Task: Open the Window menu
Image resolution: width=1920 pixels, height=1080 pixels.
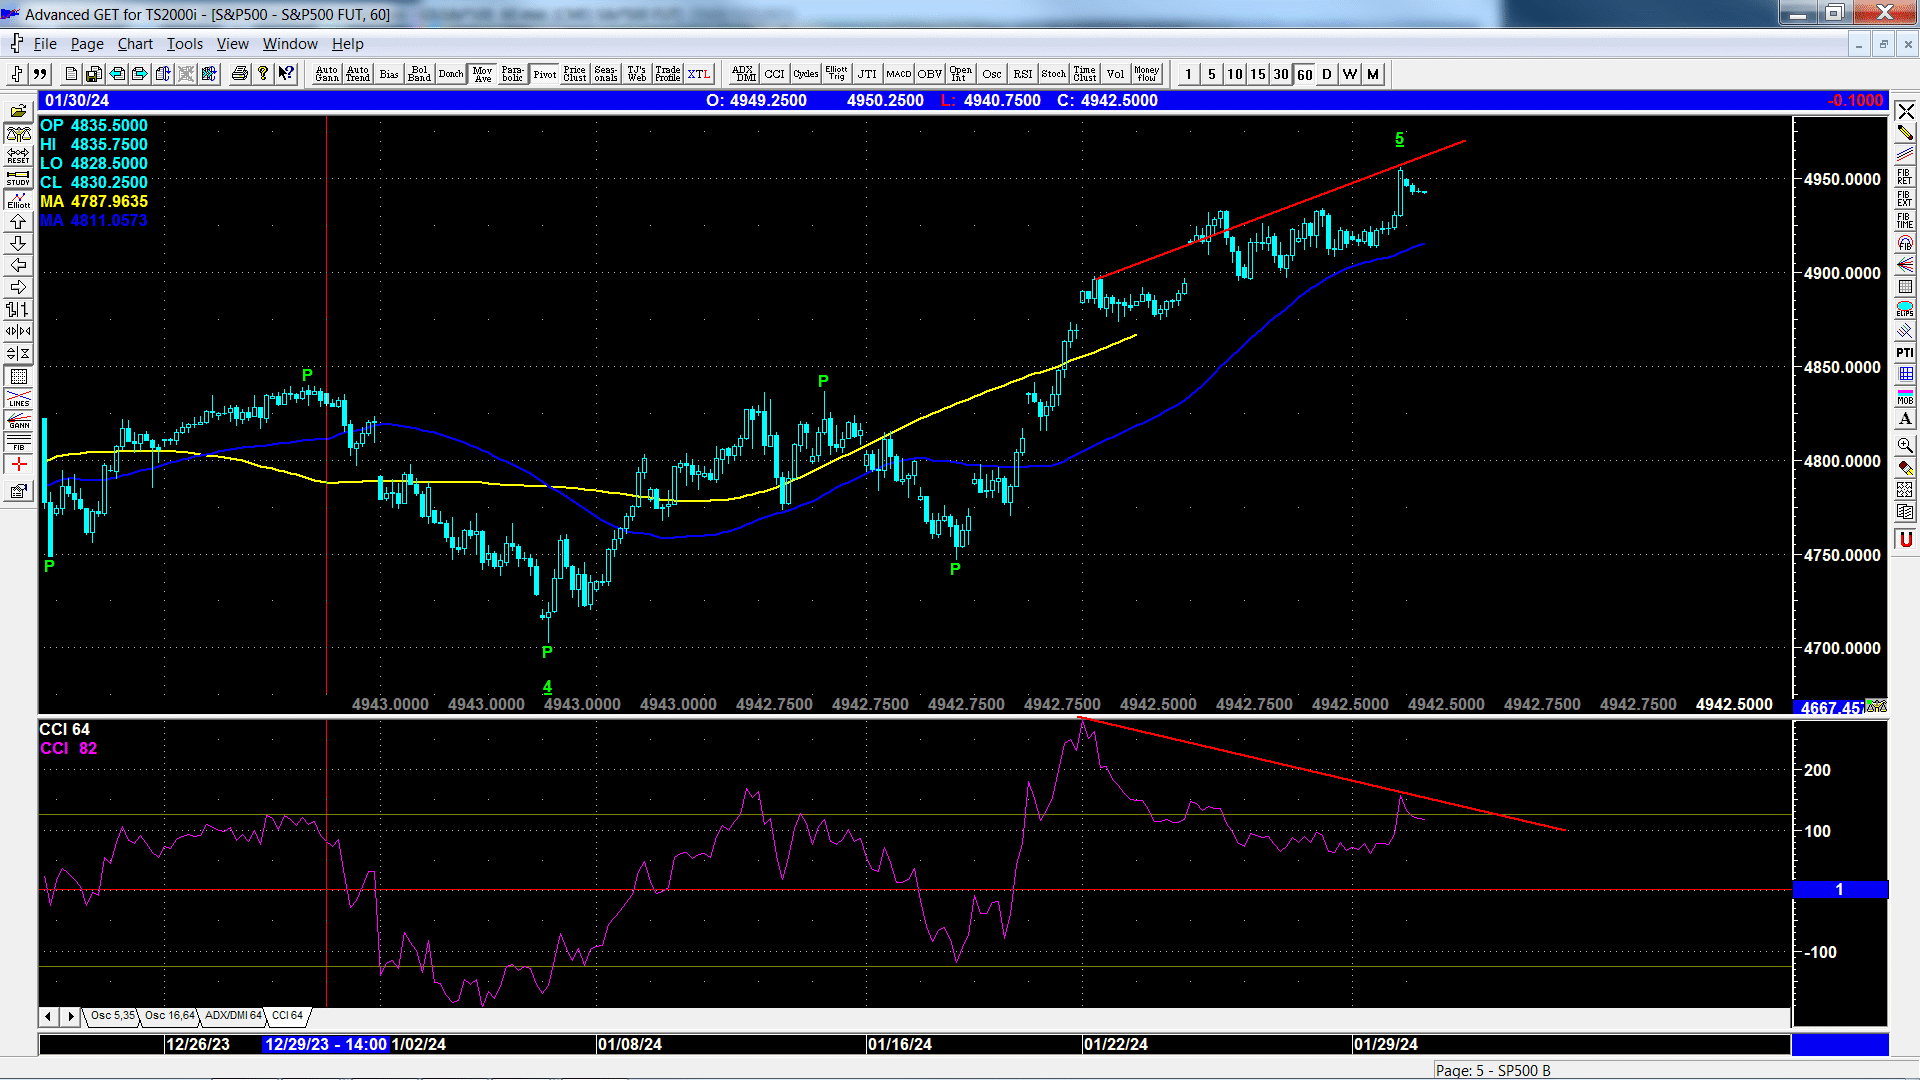Action: (290, 44)
